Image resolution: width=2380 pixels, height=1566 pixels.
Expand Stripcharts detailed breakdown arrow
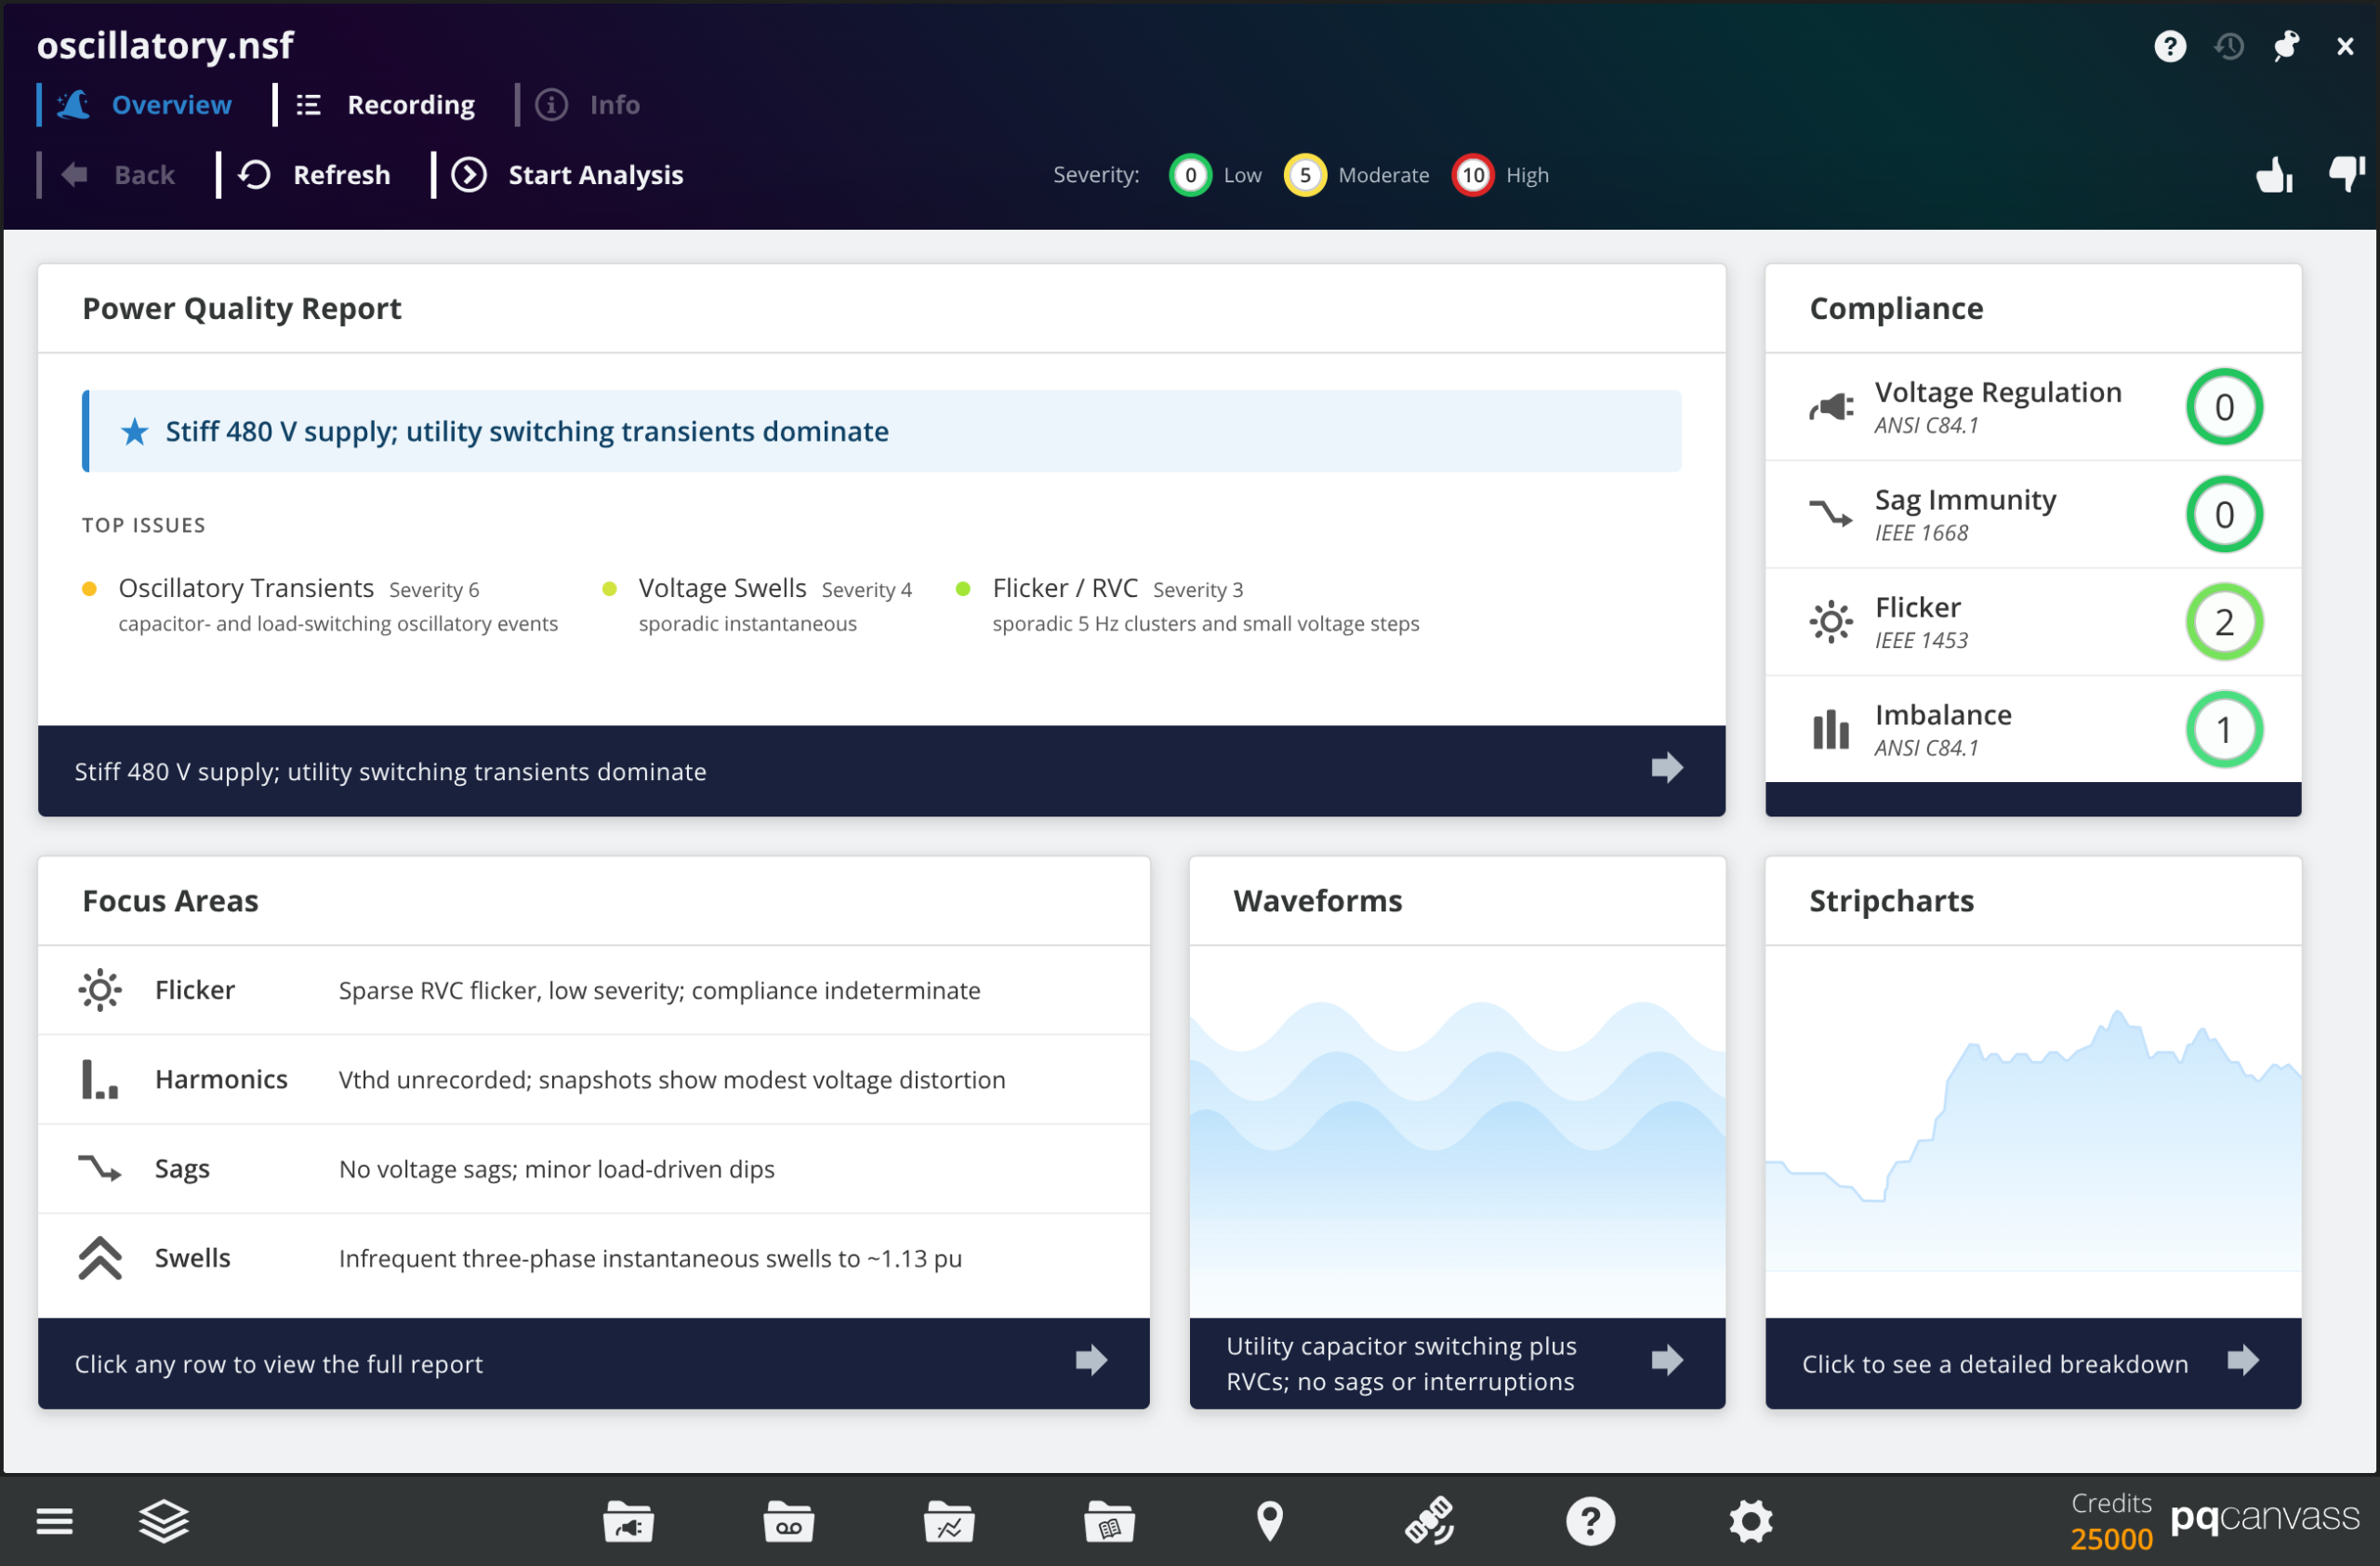(2242, 1360)
